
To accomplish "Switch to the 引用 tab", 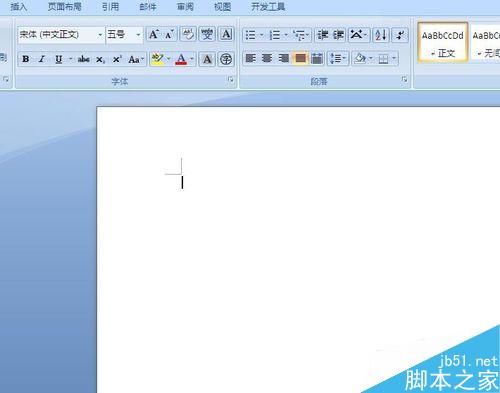I will coord(110,7).
